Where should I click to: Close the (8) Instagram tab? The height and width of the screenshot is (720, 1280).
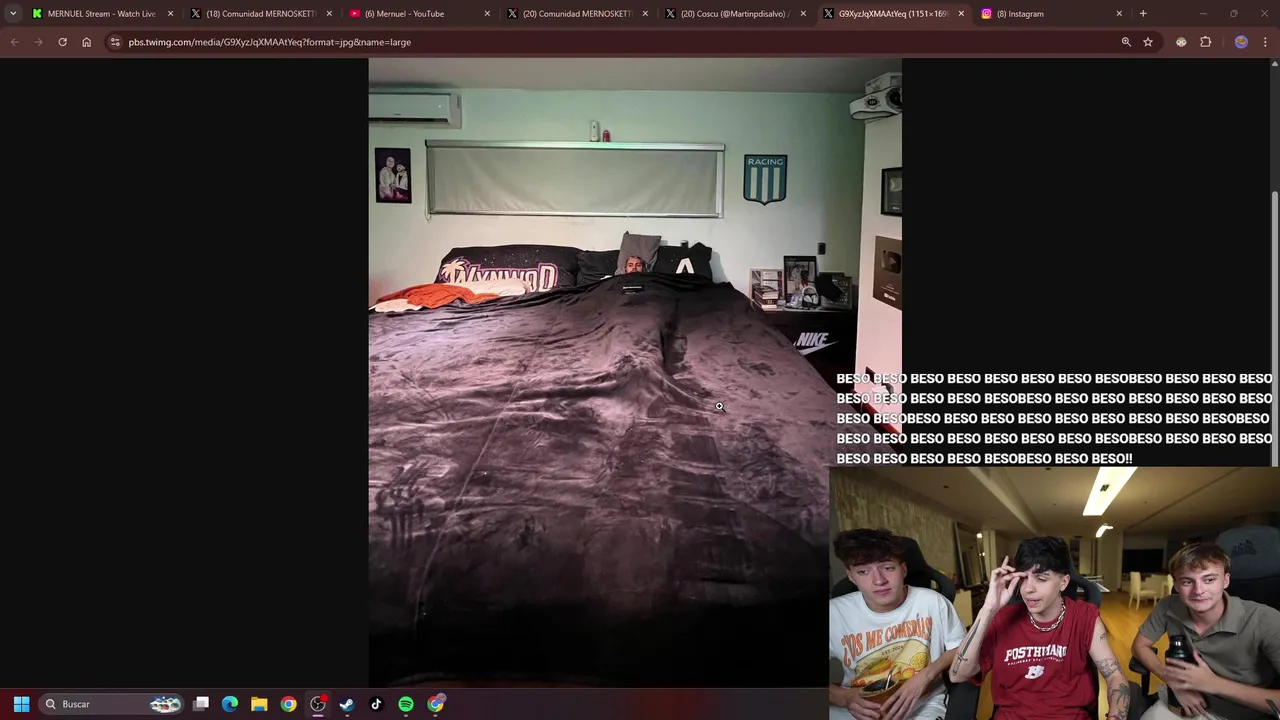1119,14
